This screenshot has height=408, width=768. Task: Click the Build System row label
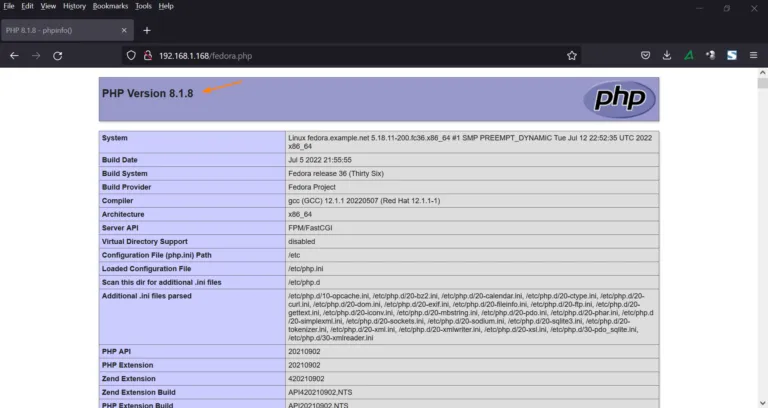124,174
